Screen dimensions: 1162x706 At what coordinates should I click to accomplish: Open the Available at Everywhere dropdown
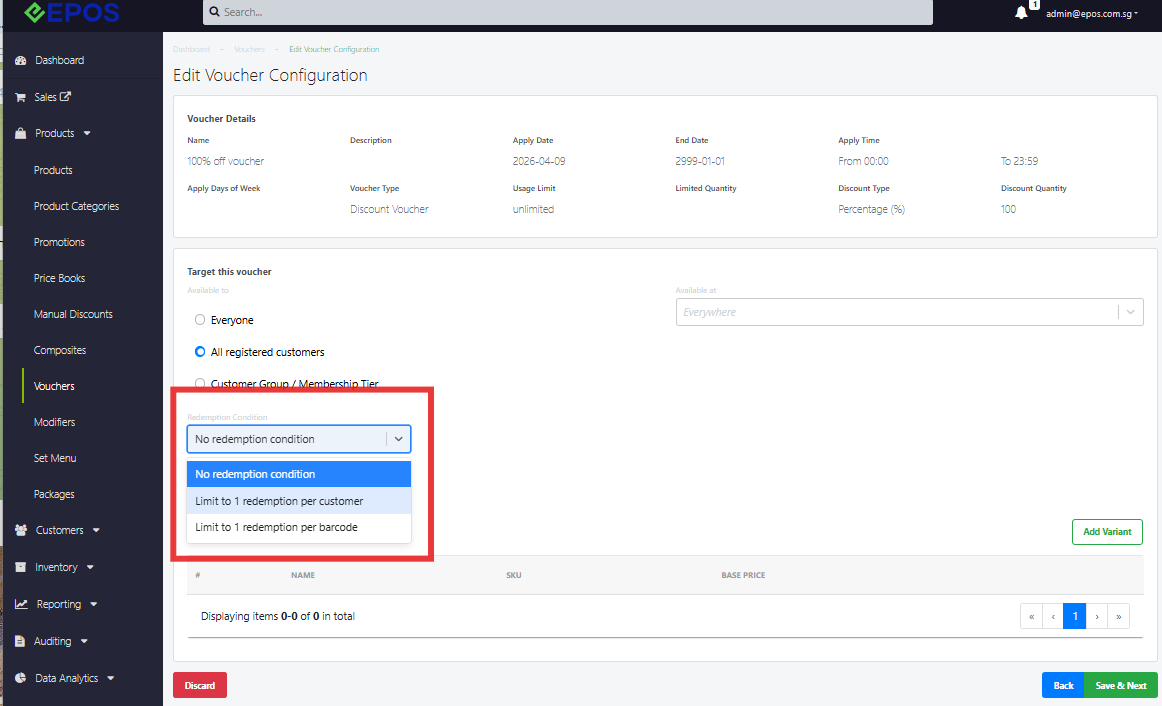click(909, 312)
